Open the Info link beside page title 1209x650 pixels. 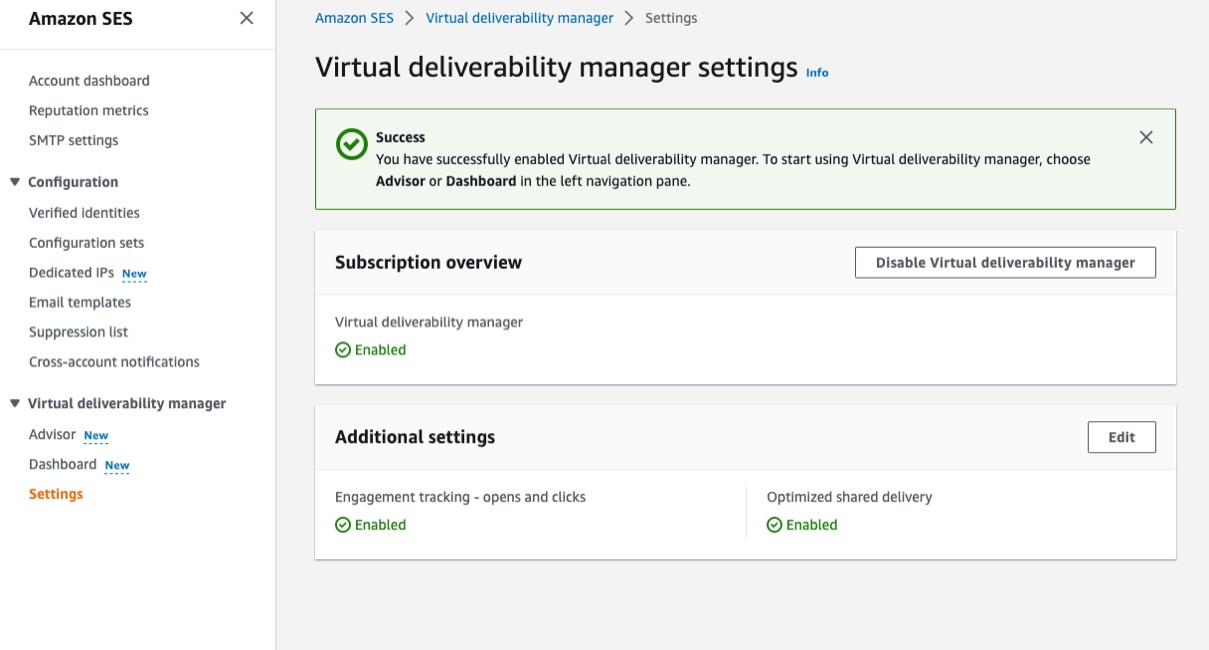(x=817, y=72)
